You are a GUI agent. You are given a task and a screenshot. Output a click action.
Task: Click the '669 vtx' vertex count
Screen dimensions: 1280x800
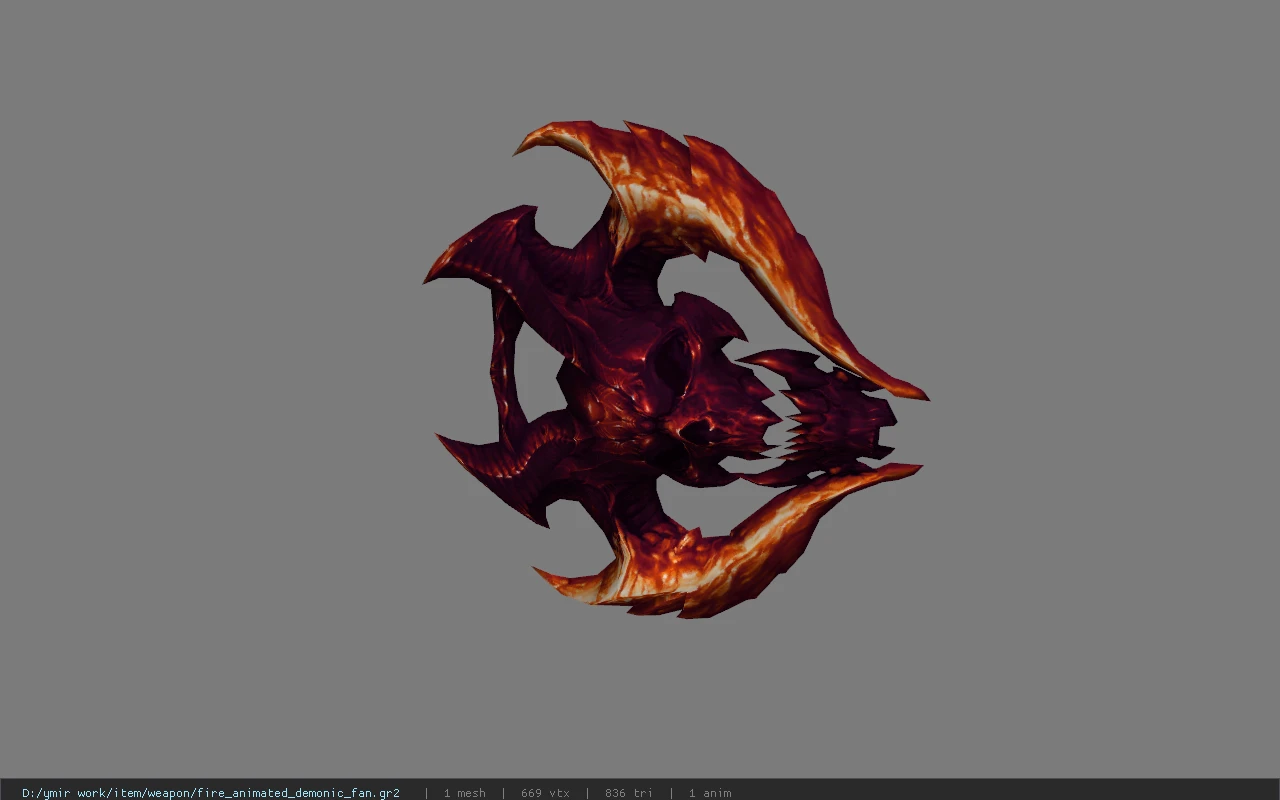[545, 793]
